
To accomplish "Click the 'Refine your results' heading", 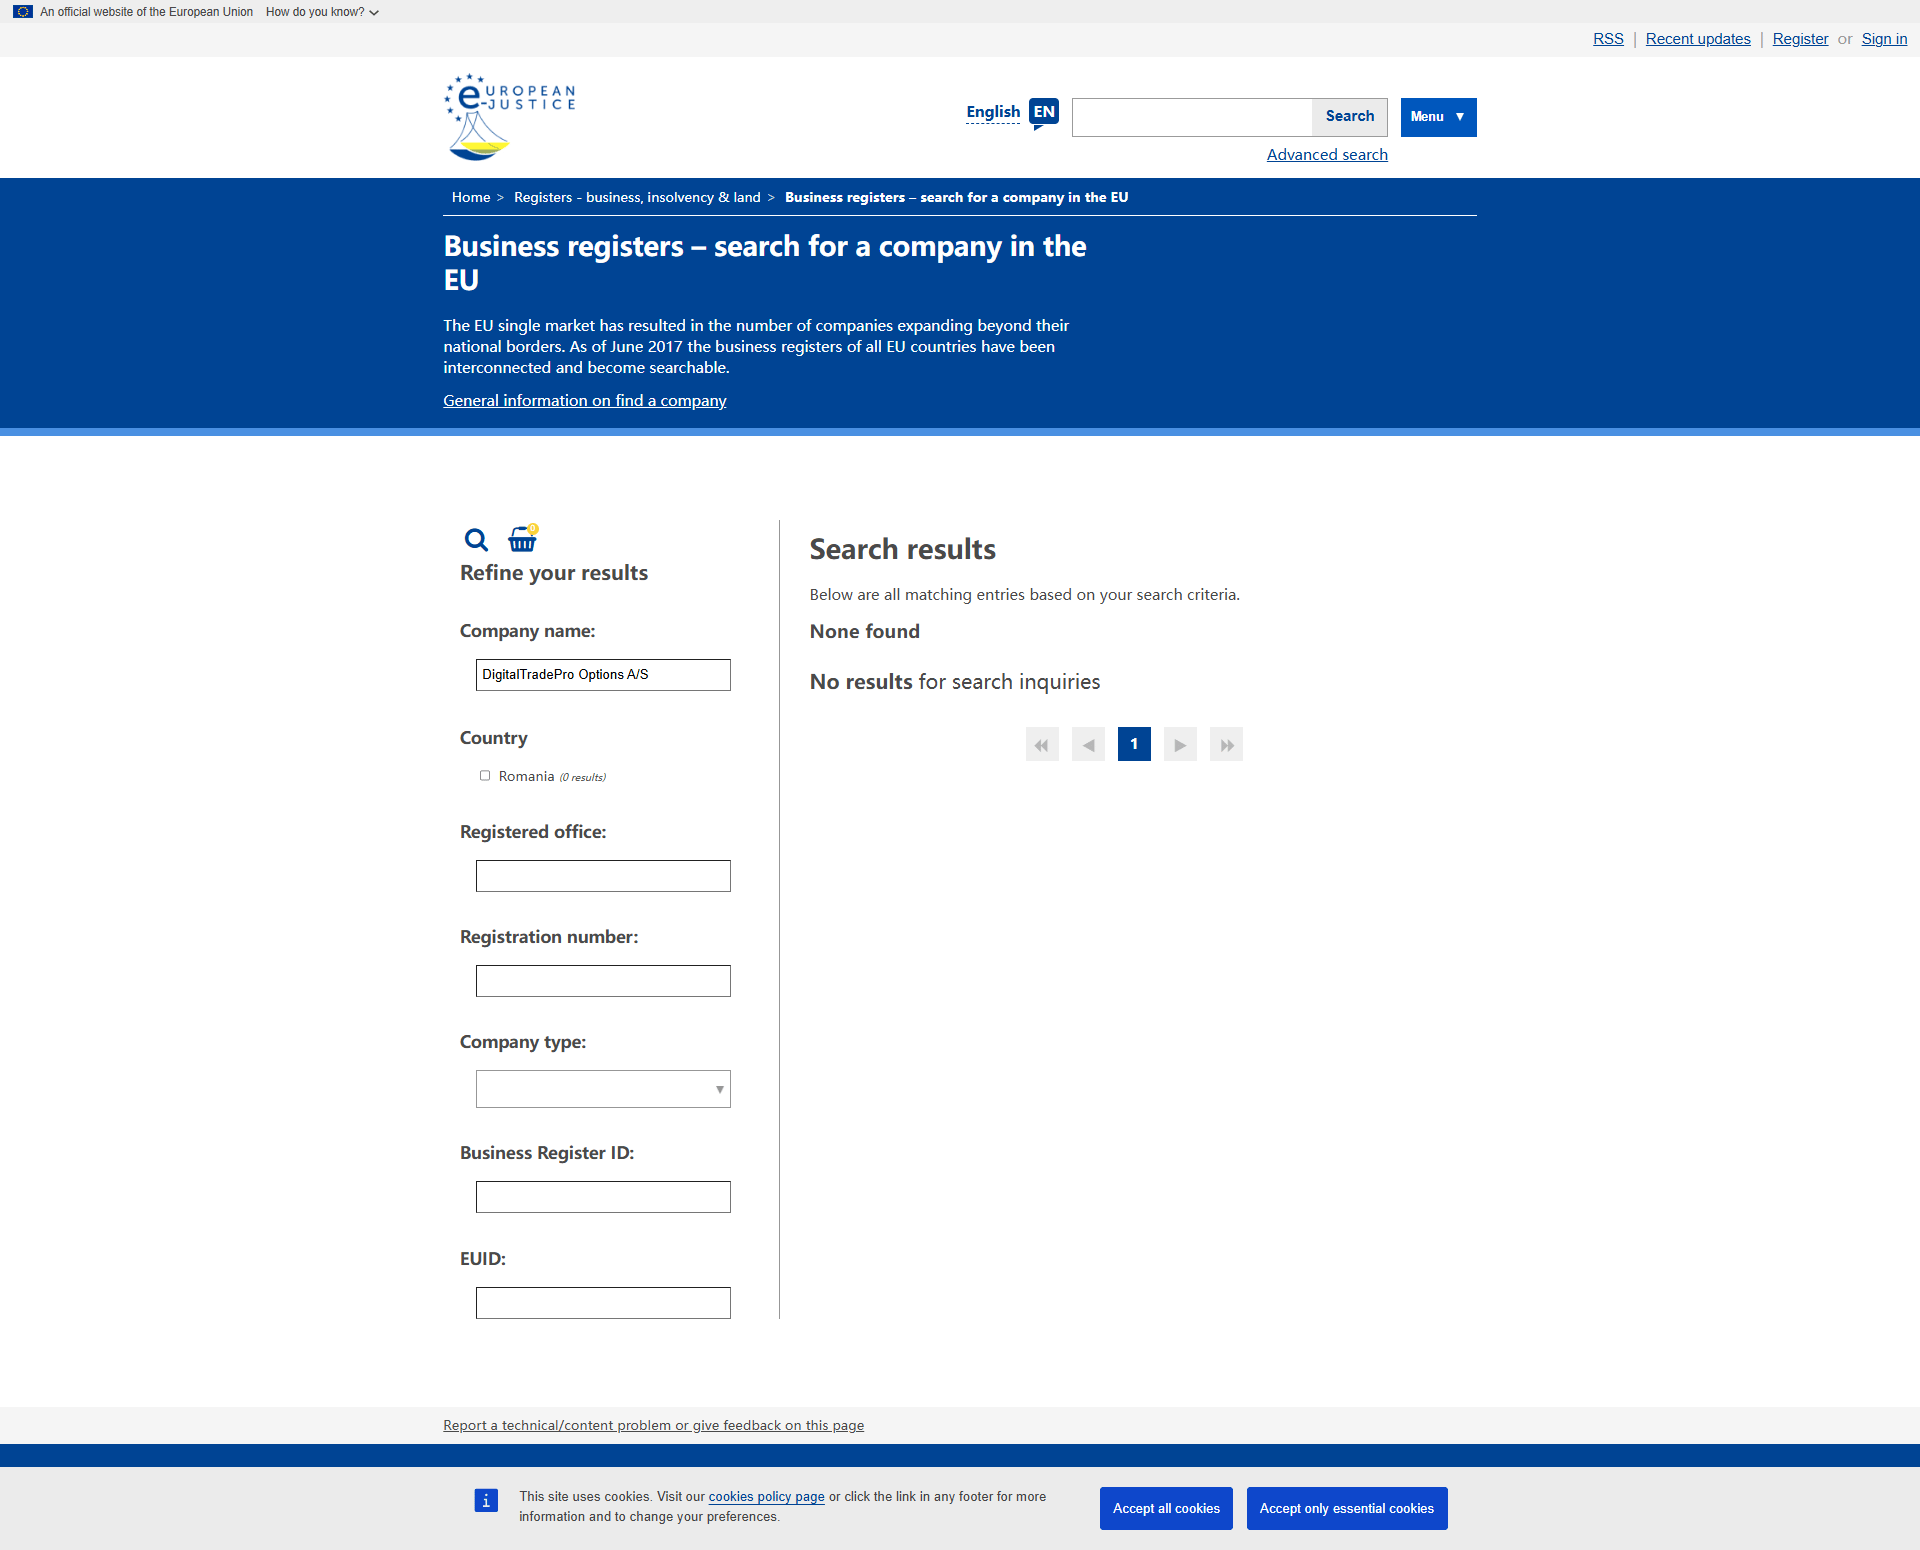I will coord(554,573).
